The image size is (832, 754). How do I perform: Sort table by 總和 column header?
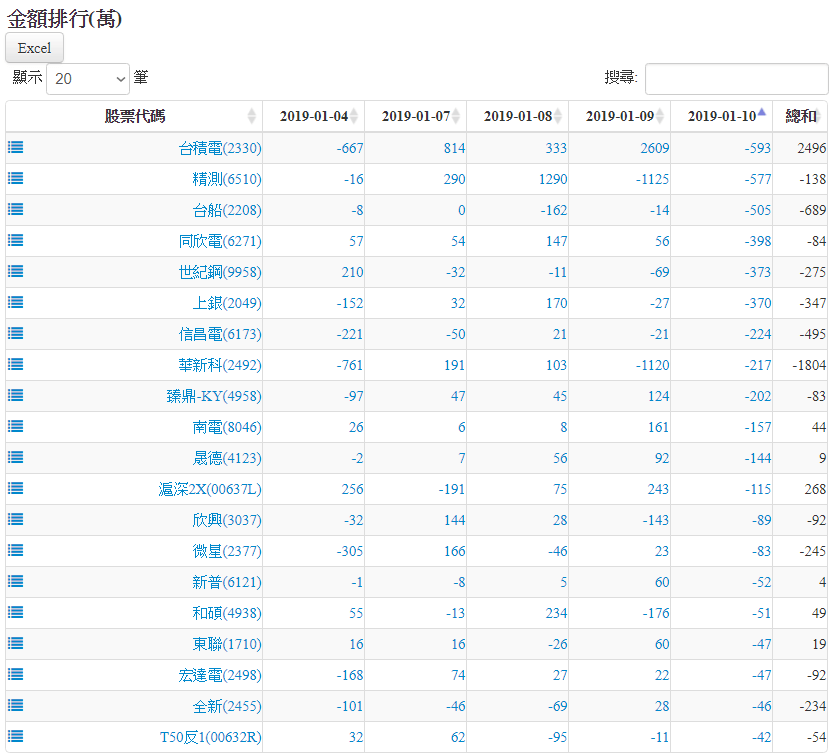800,116
